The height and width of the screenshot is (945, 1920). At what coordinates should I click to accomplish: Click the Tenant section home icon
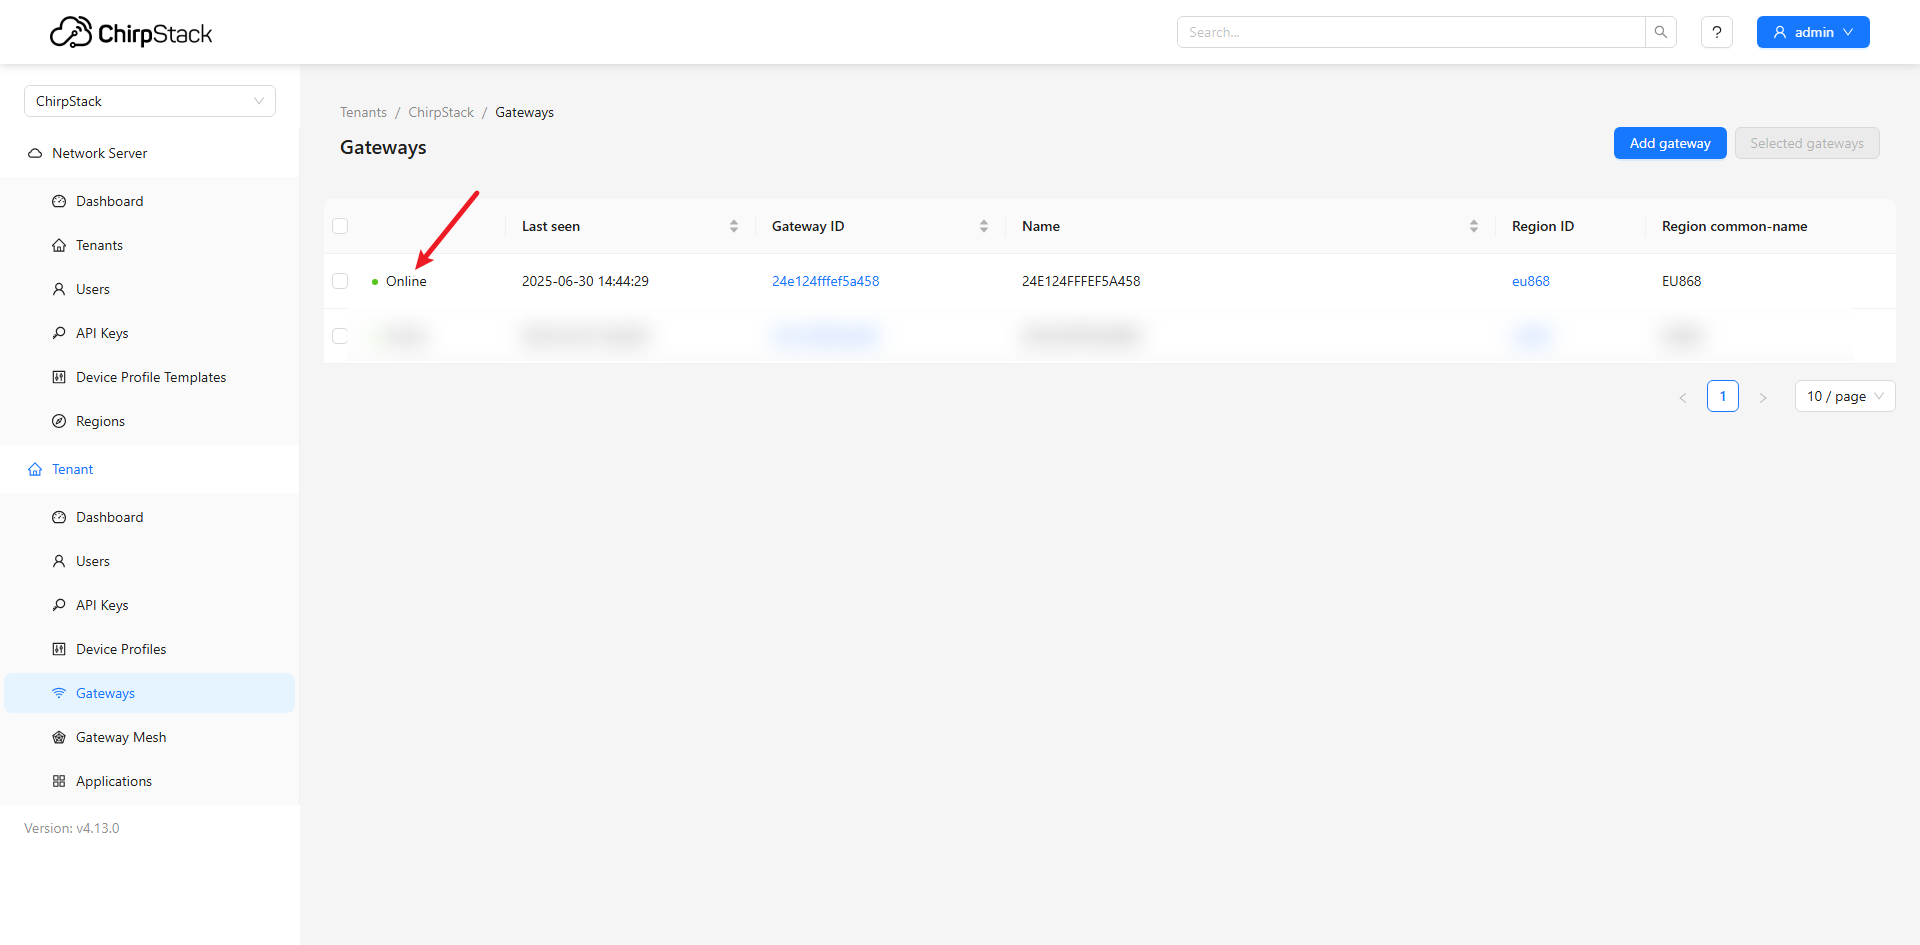pos(35,469)
